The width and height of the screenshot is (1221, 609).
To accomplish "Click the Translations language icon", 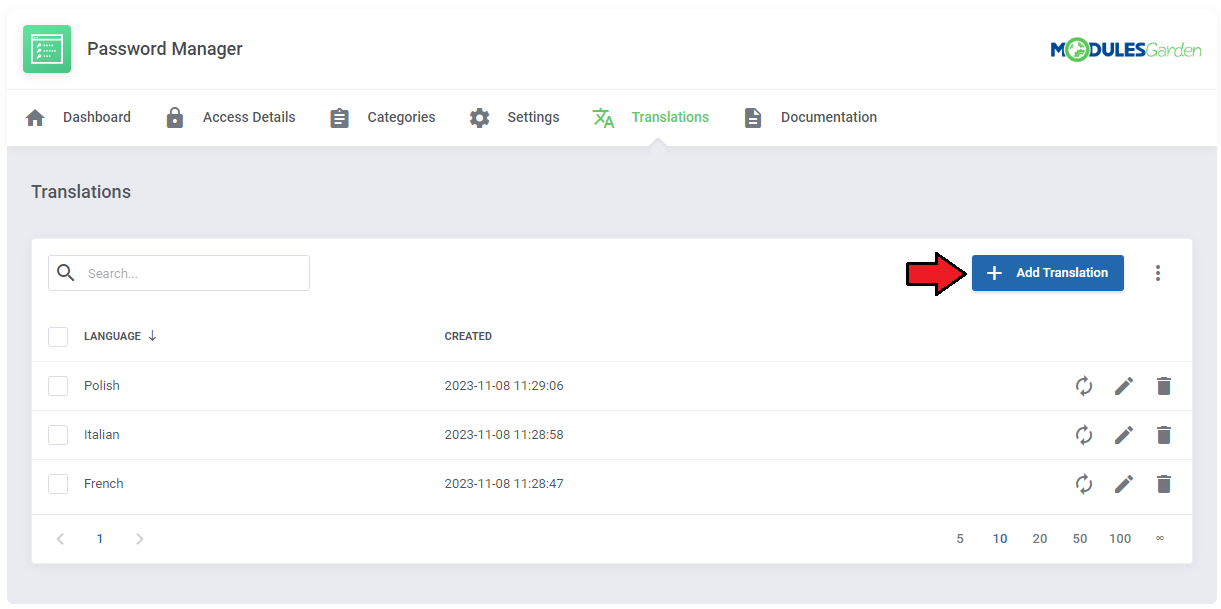I will (603, 118).
